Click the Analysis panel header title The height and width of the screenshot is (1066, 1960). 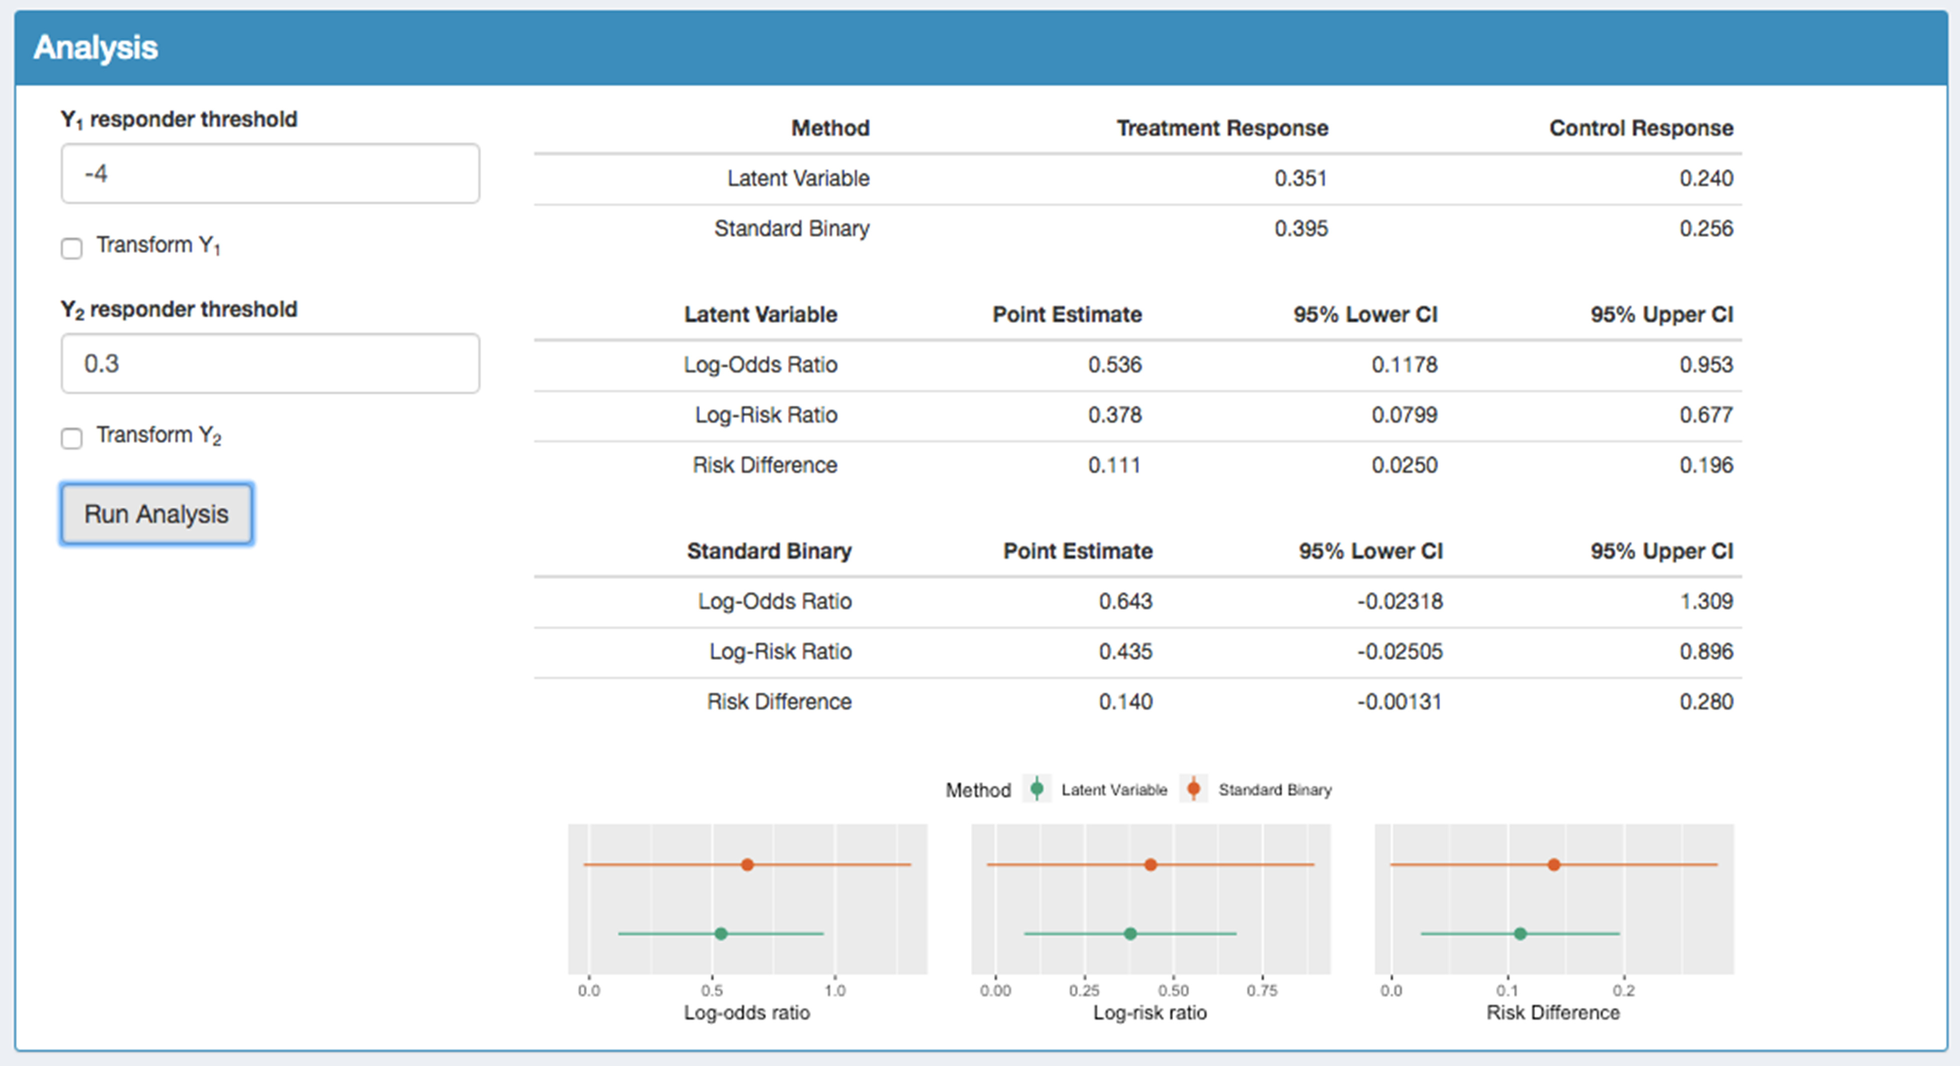click(96, 47)
